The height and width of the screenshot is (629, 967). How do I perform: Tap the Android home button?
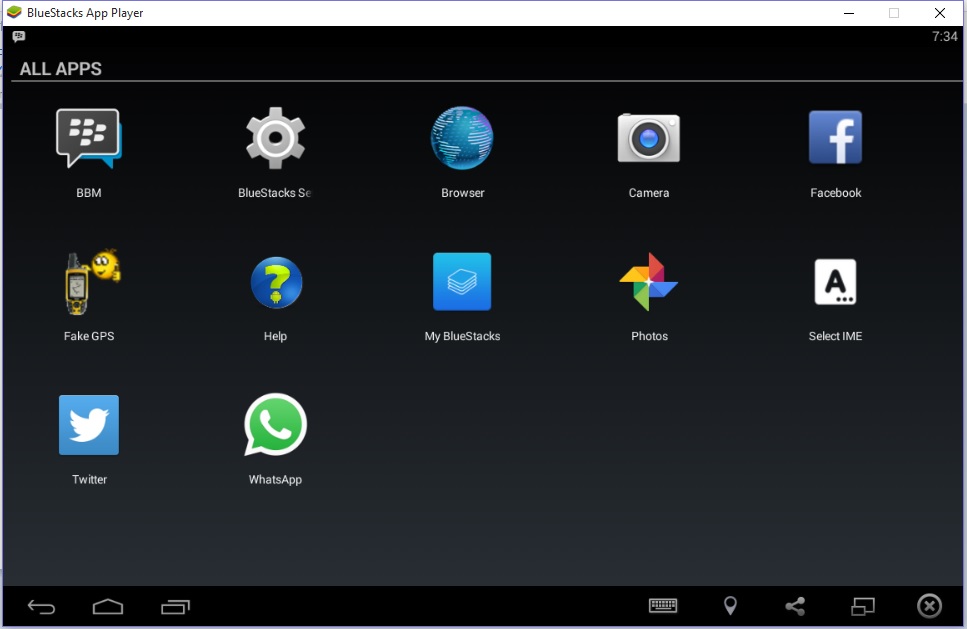(x=108, y=607)
